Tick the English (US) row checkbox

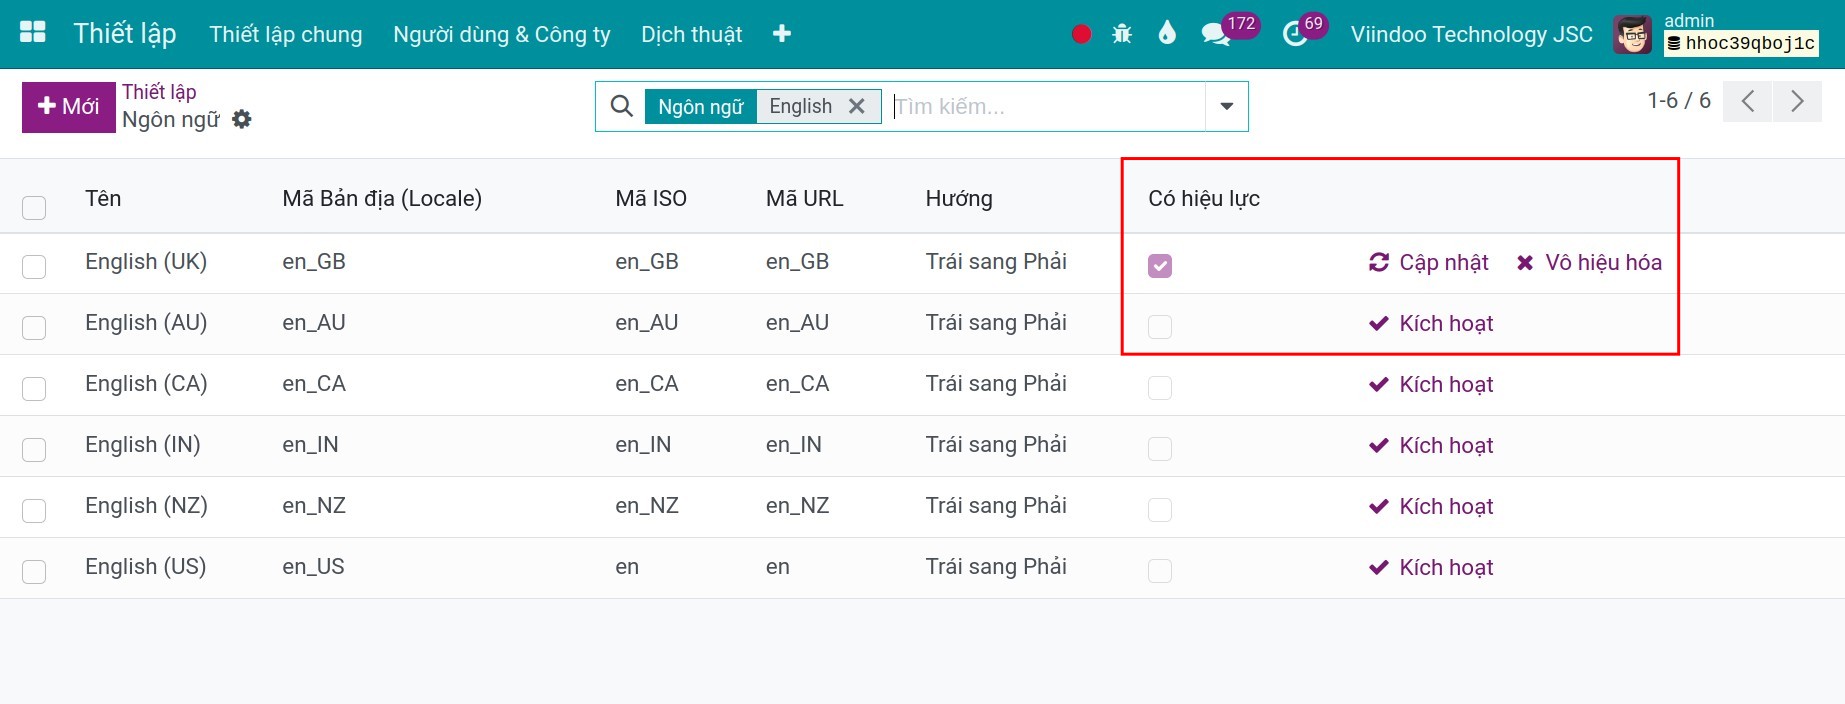(x=34, y=571)
